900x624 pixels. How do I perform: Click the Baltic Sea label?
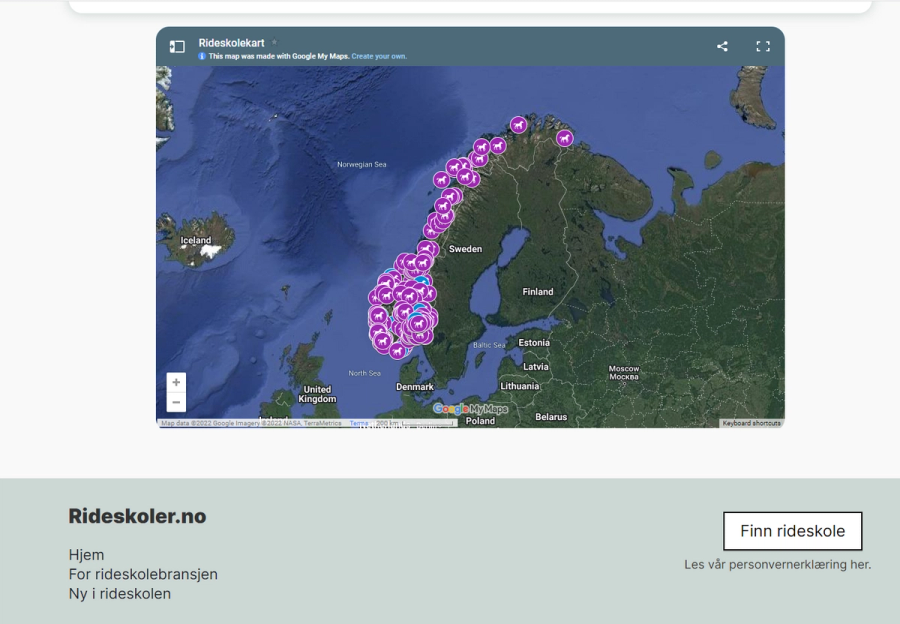[x=489, y=345]
